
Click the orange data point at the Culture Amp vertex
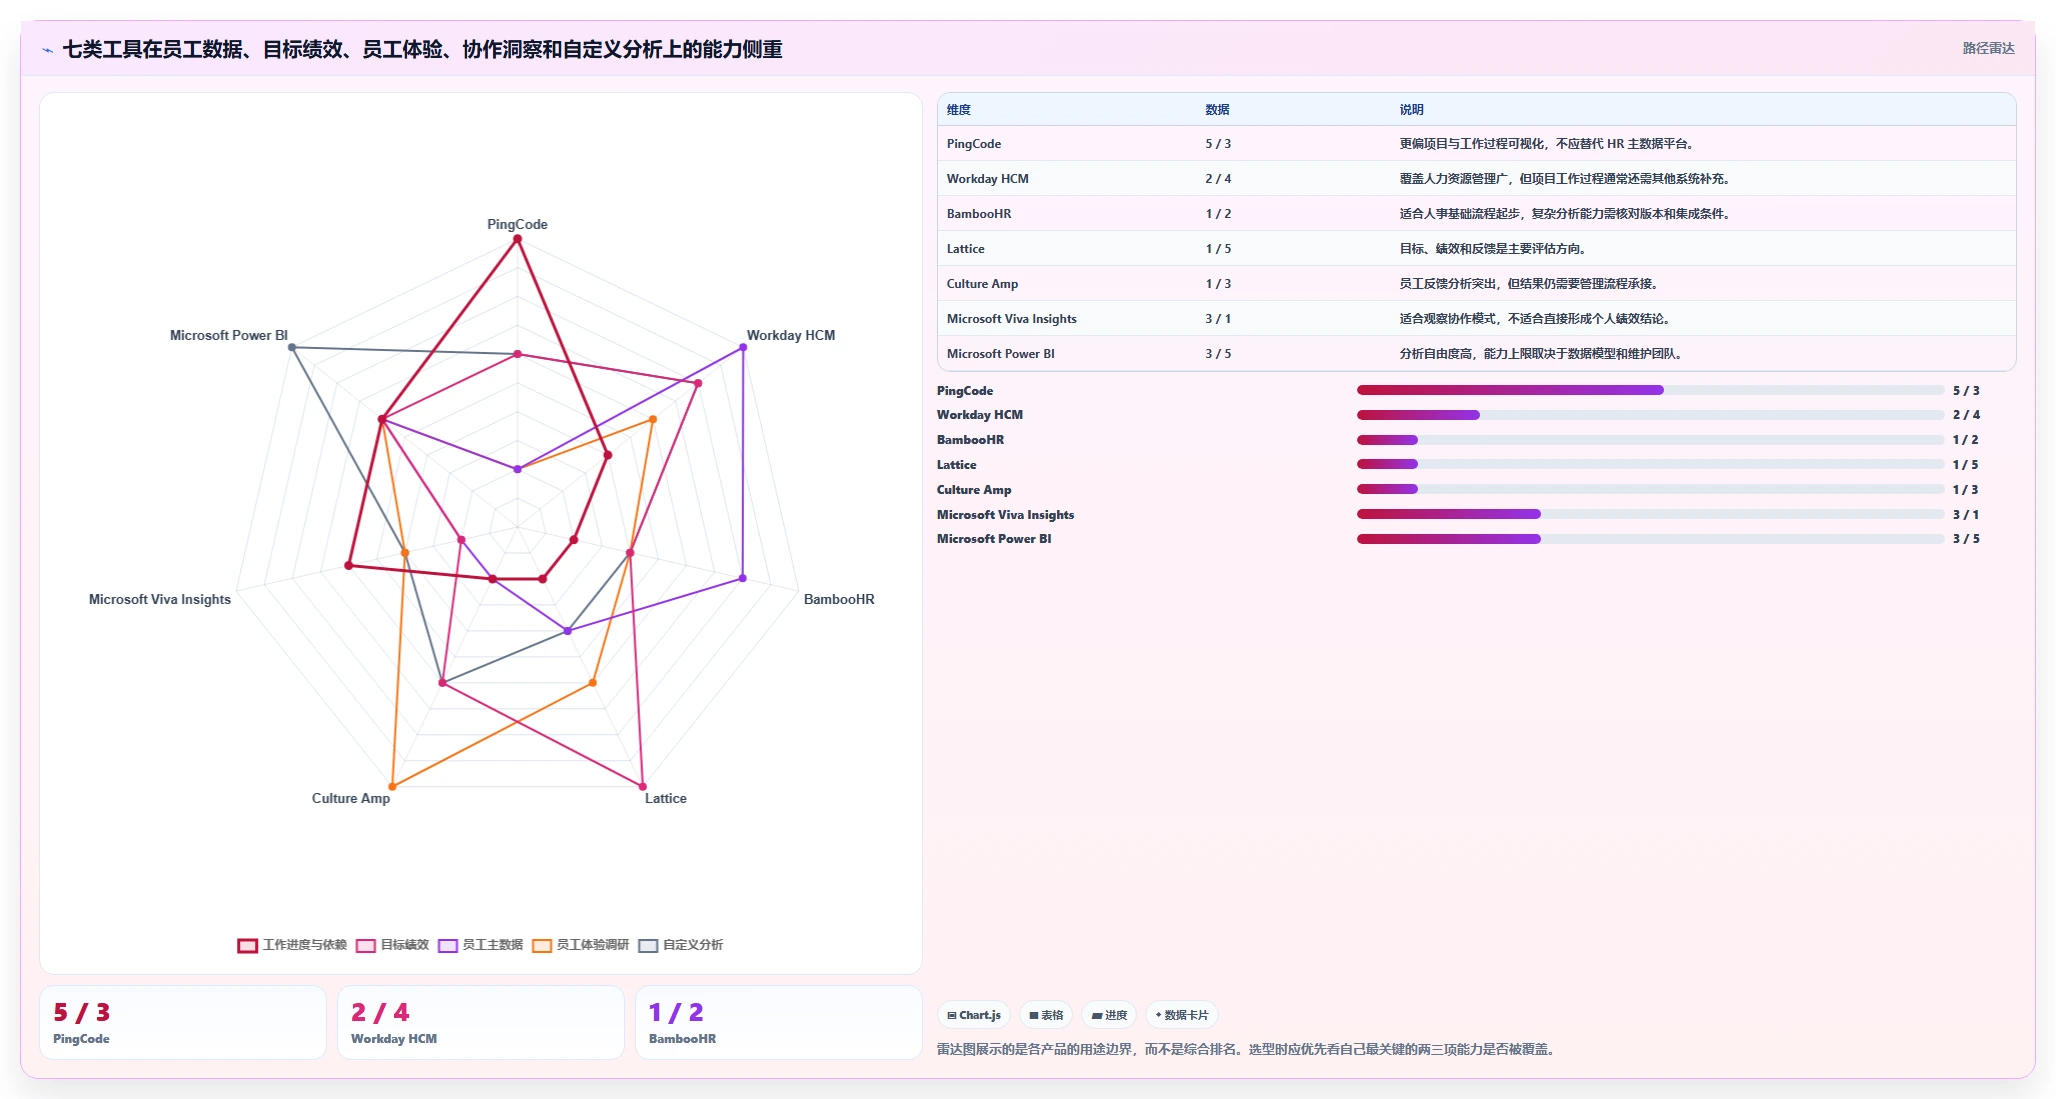click(x=392, y=787)
